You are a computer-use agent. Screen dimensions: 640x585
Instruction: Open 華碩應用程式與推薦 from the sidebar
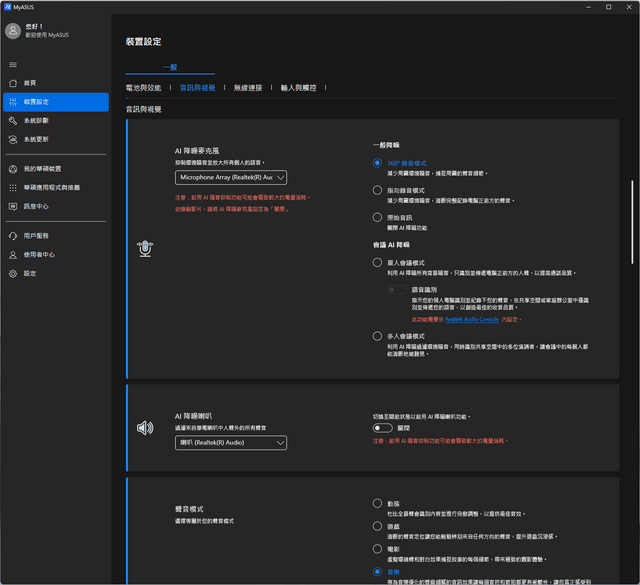tap(56, 188)
